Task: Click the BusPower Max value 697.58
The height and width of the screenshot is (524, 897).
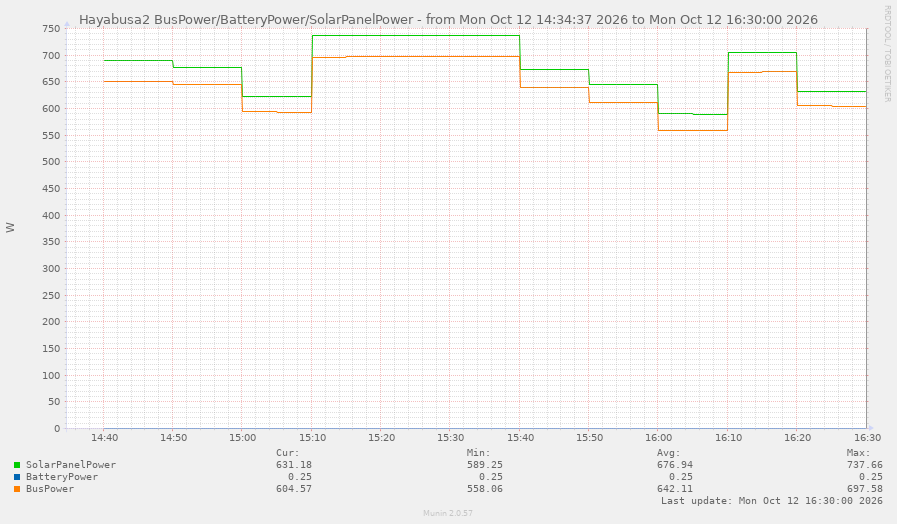Action: click(865, 489)
